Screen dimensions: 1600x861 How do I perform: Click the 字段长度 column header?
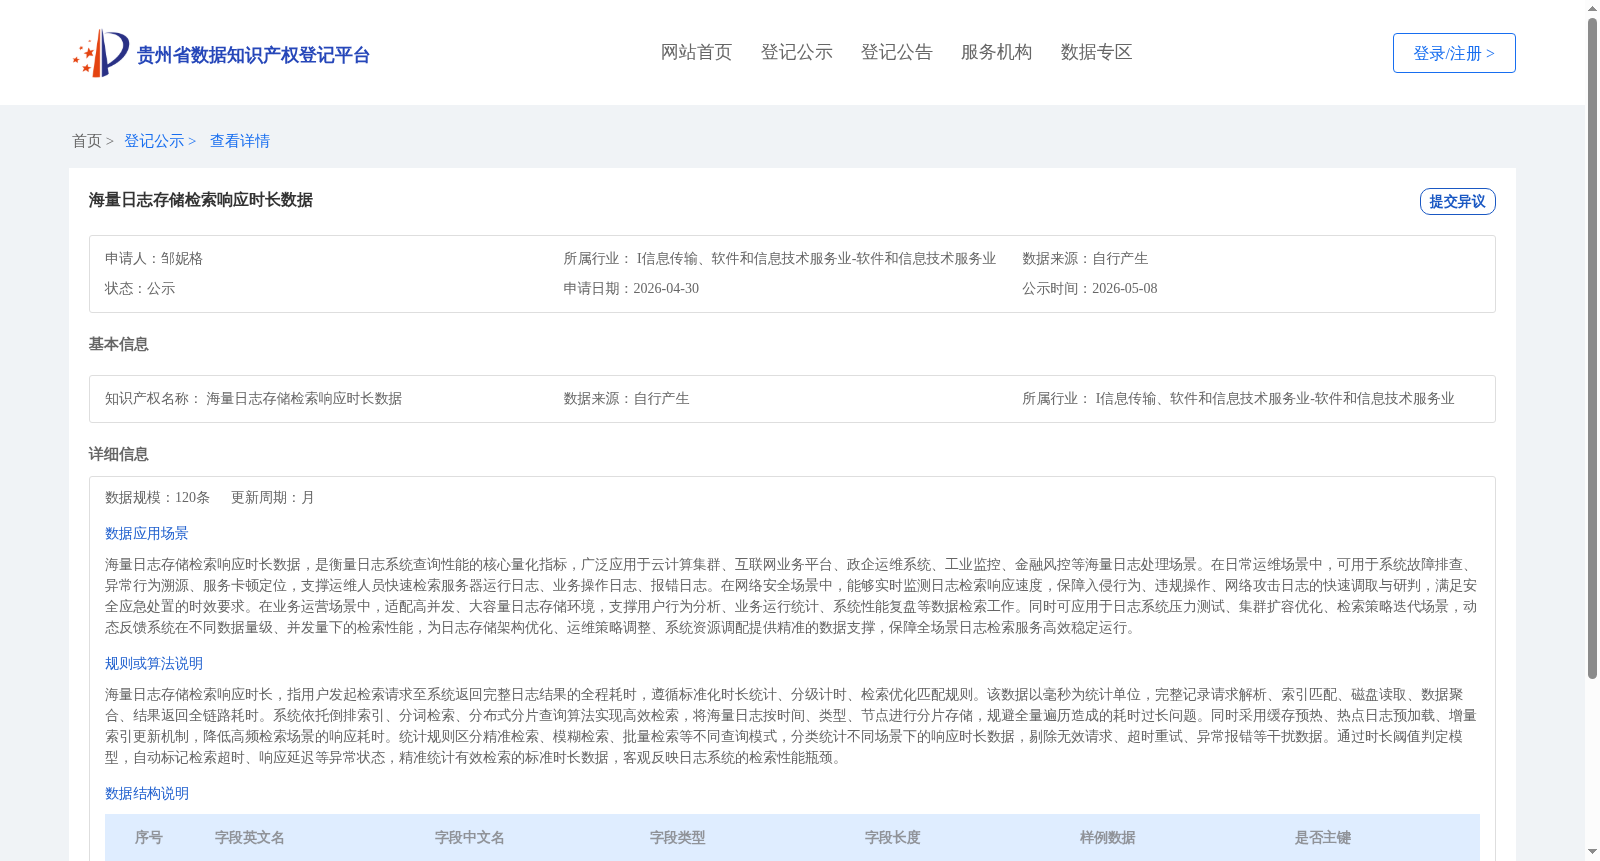[893, 837]
